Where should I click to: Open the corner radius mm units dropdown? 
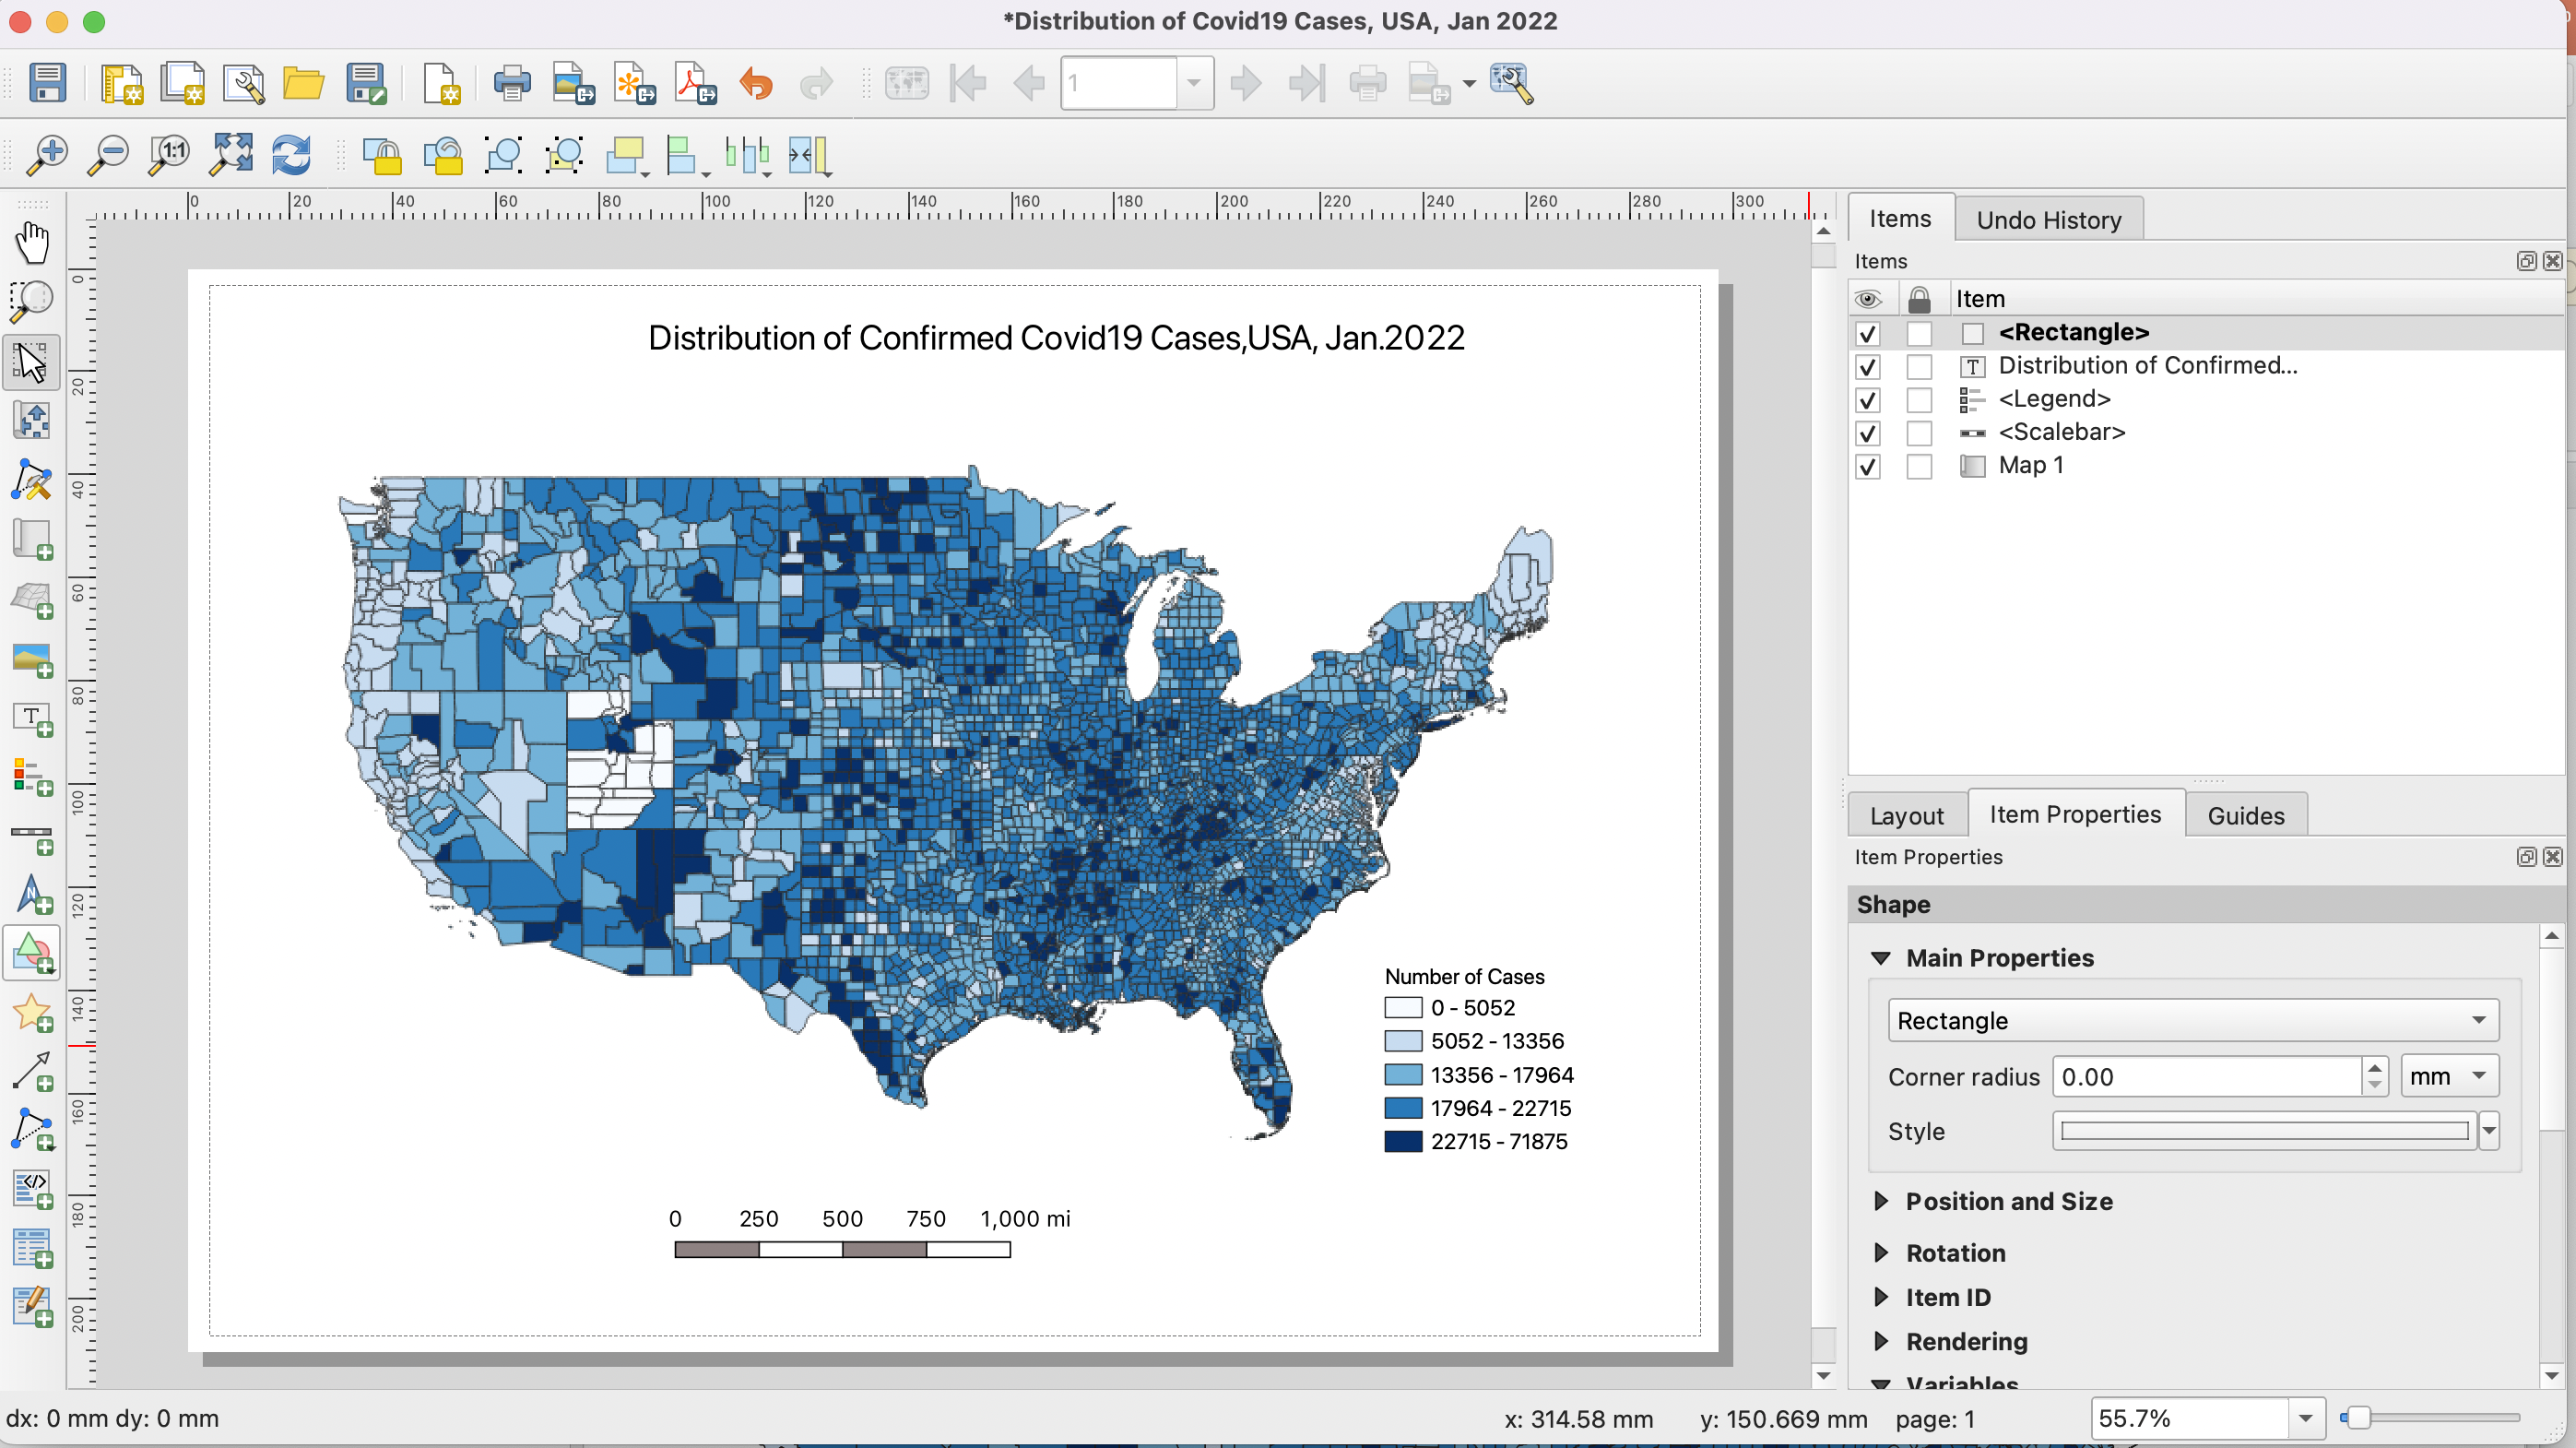[x=2448, y=1076]
